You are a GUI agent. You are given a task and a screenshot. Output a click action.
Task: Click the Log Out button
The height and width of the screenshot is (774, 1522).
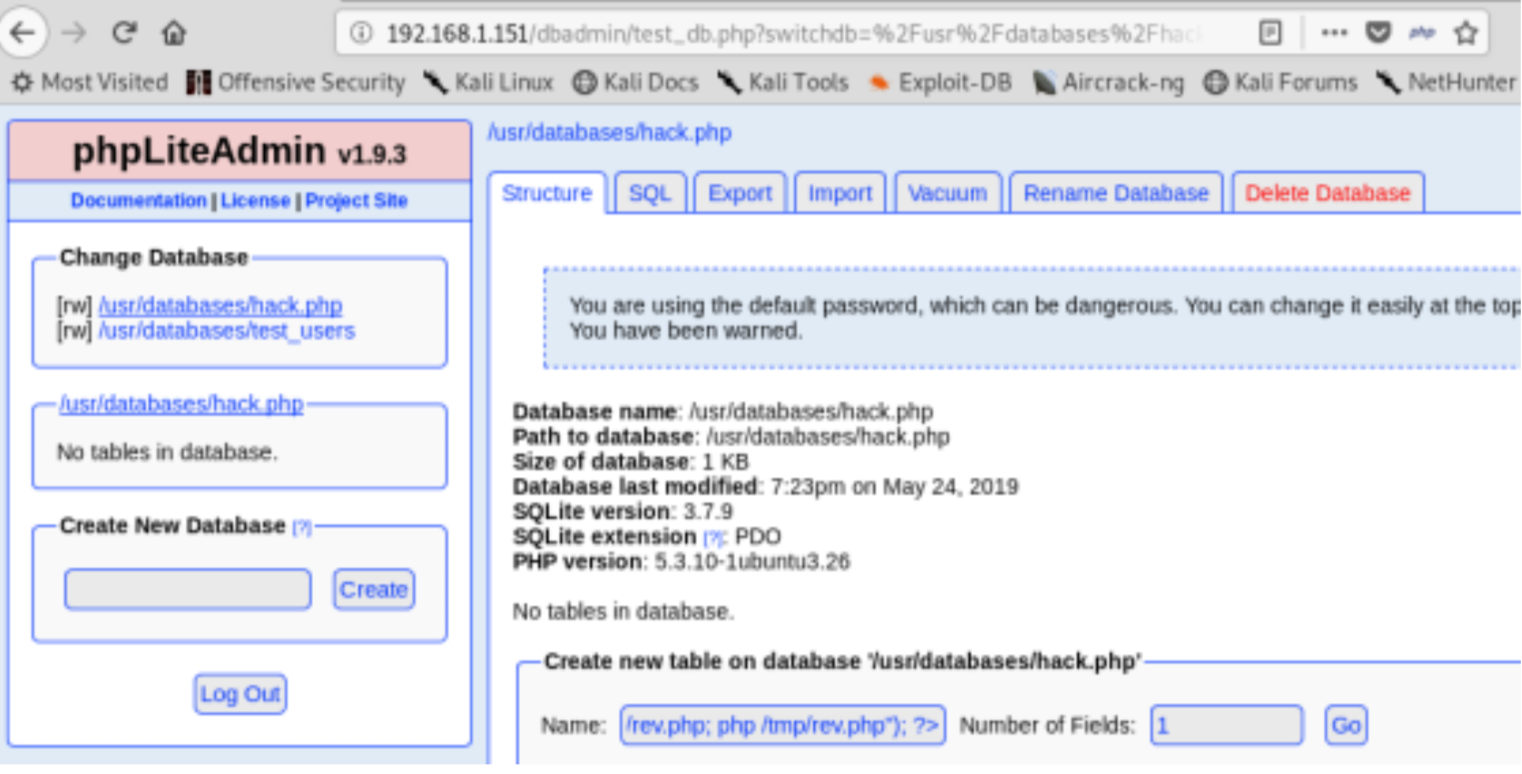coord(240,694)
